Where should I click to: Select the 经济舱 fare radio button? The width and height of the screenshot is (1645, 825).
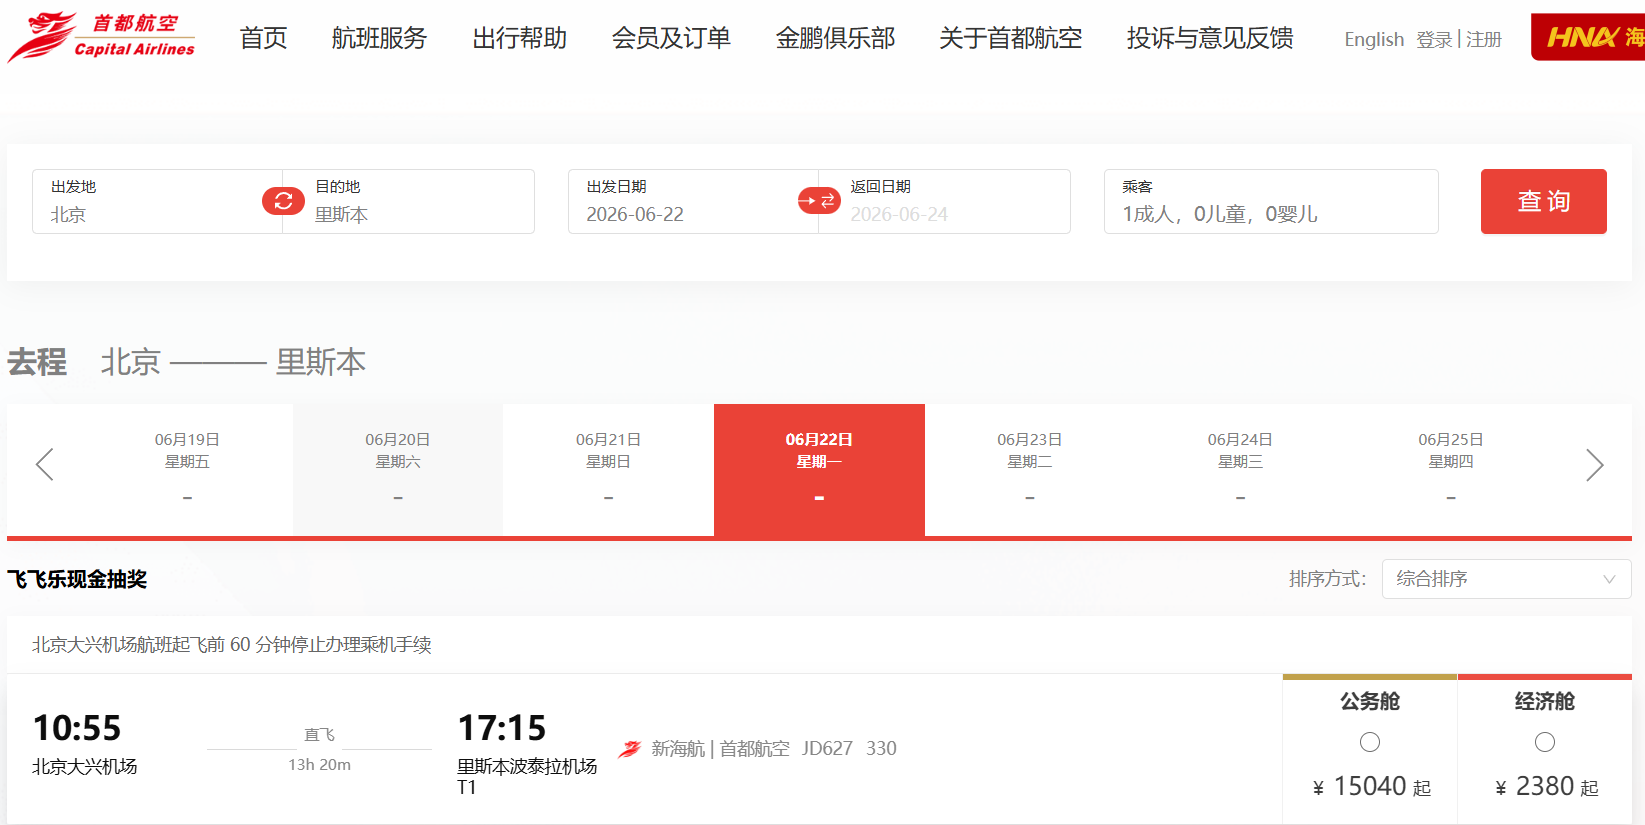(x=1544, y=742)
